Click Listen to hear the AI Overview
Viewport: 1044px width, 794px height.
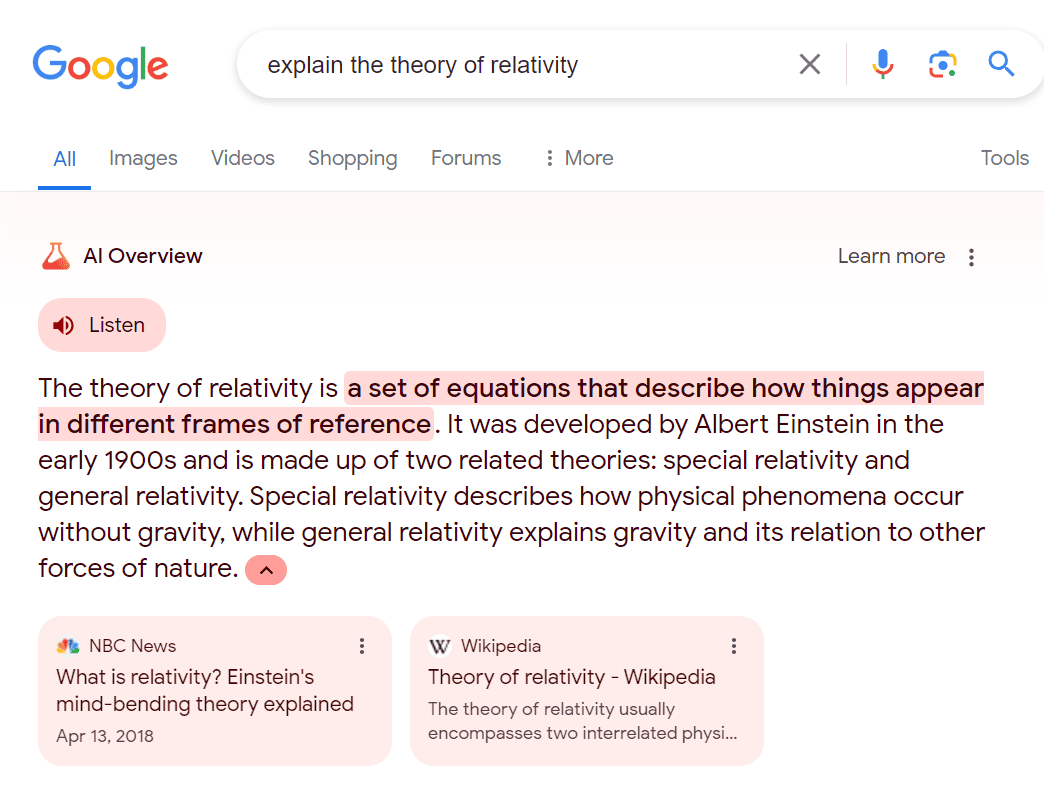[x=102, y=324]
